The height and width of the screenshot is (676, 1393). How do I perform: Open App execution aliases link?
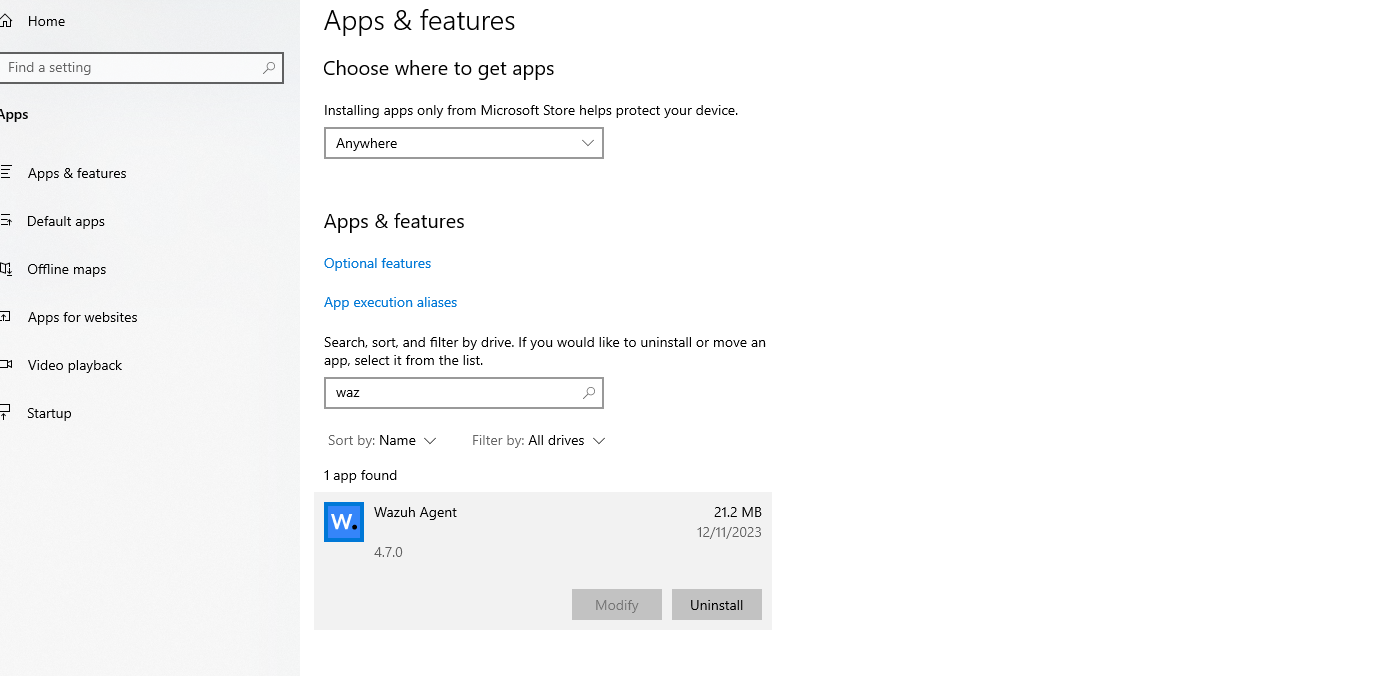click(391, 303)
